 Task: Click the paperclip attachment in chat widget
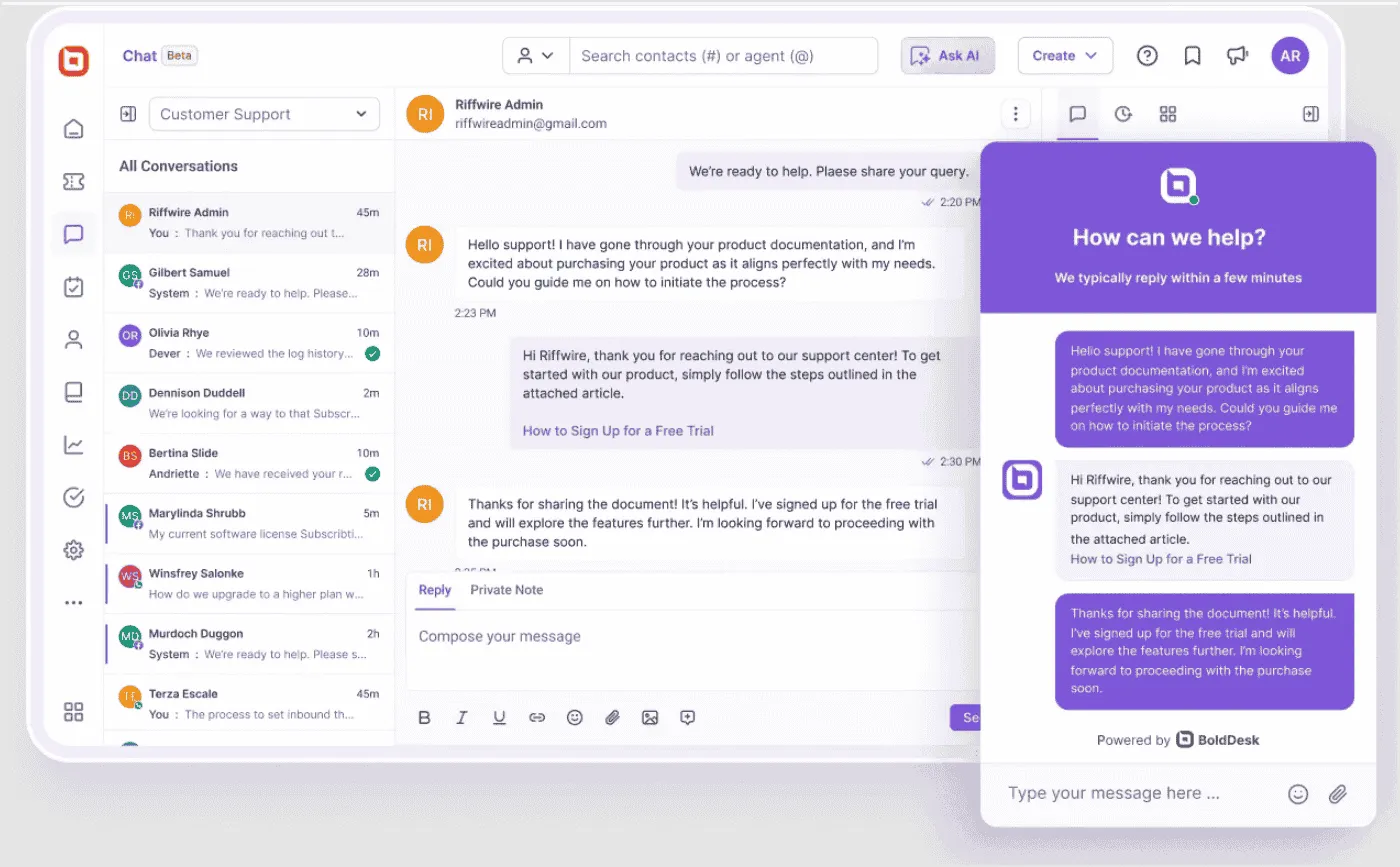(1338, 794)
